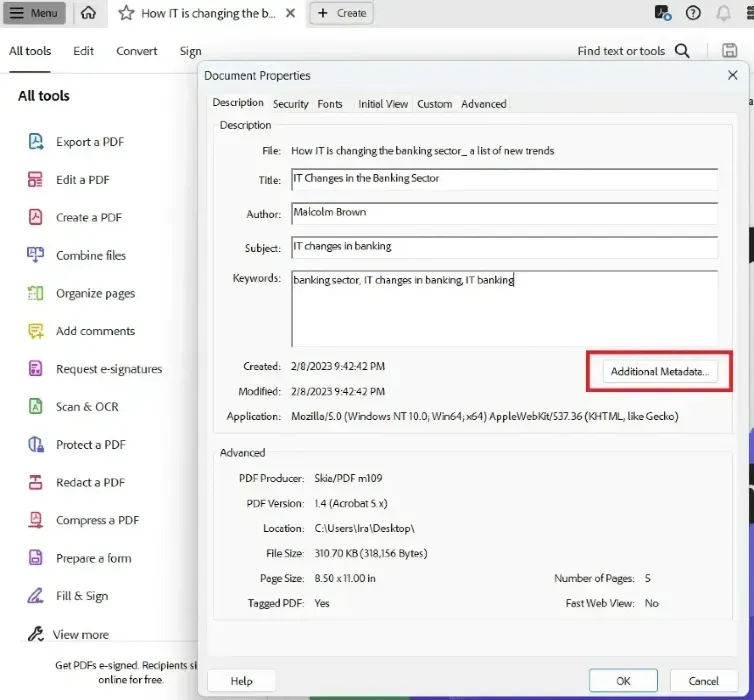Click the Add comments icon
Image resolution: width=754 pixels, height=700 pixels.
tap(36, 331)
